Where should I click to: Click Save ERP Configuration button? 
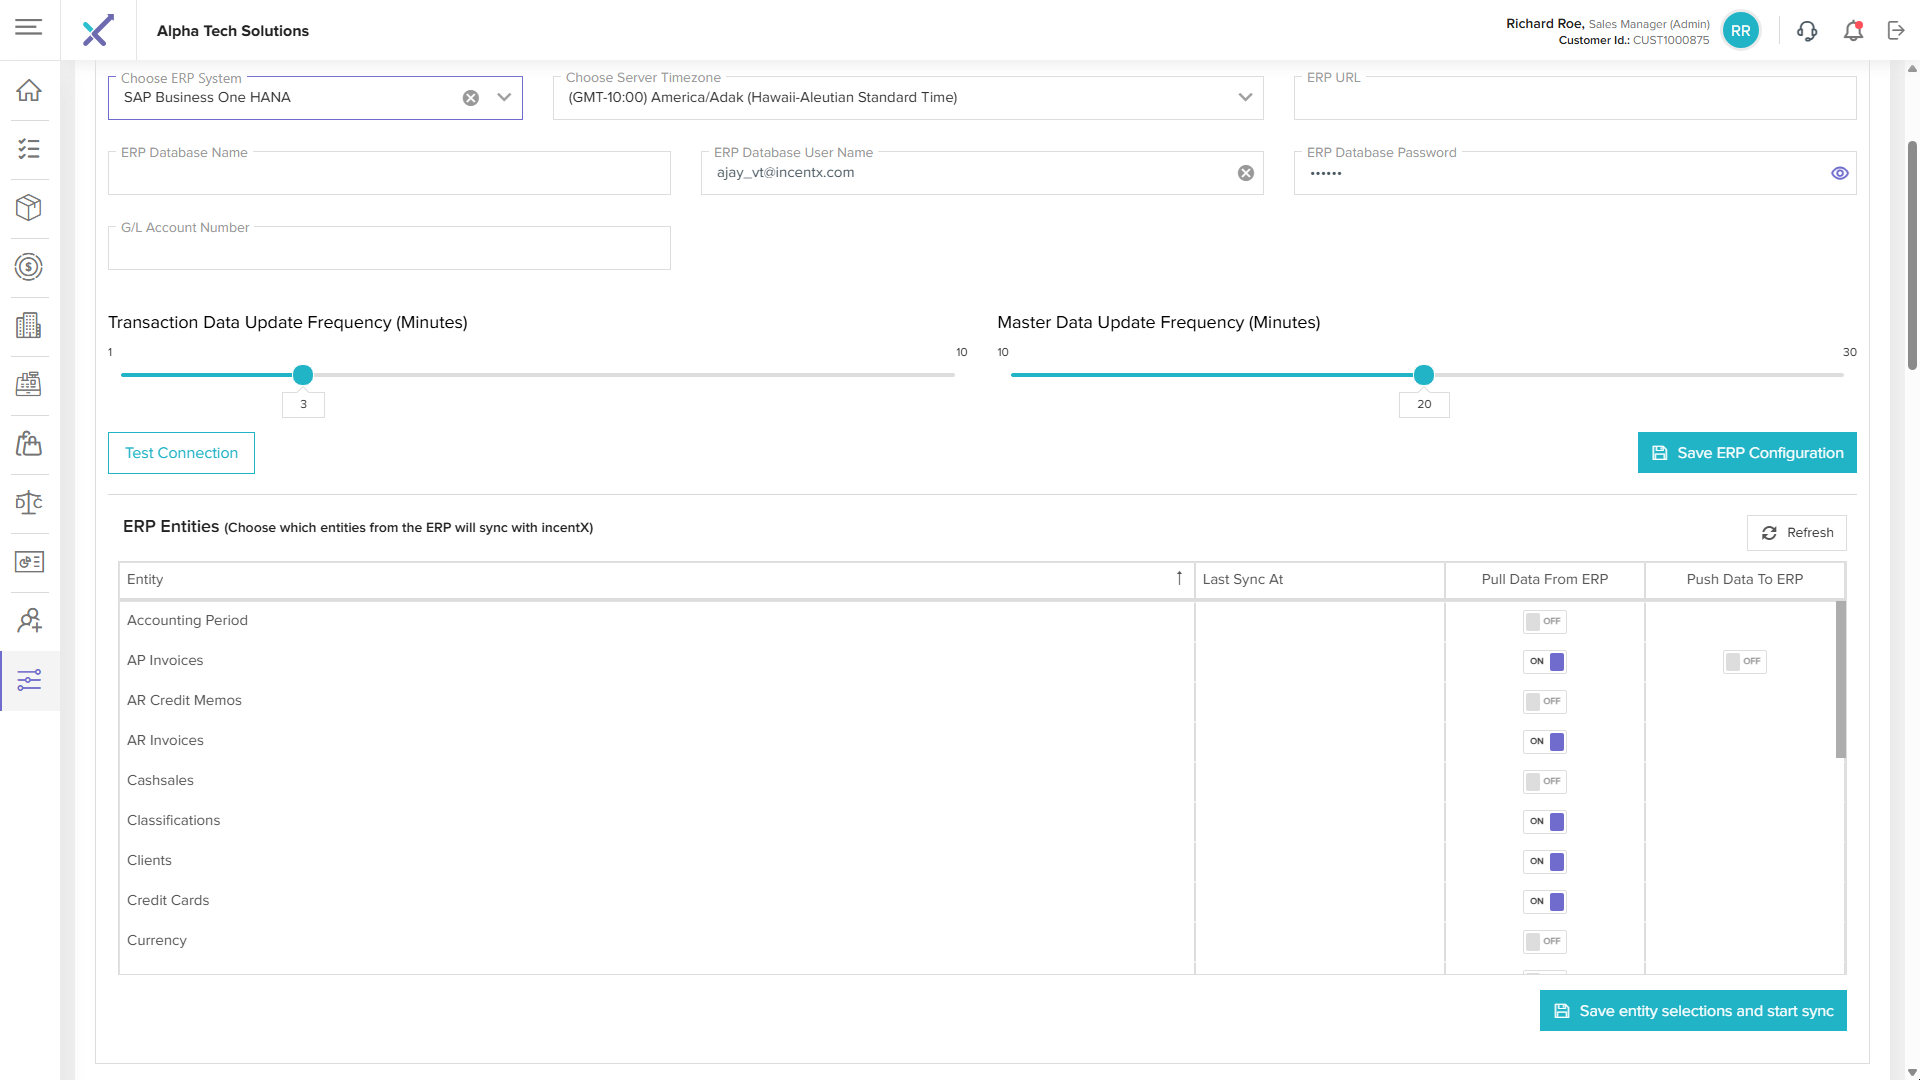1746,453
